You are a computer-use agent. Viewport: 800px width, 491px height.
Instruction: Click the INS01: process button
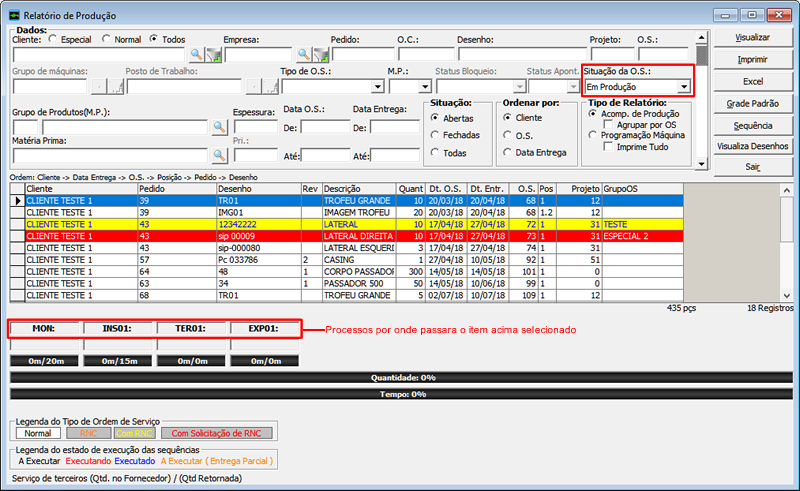(117, 328)
